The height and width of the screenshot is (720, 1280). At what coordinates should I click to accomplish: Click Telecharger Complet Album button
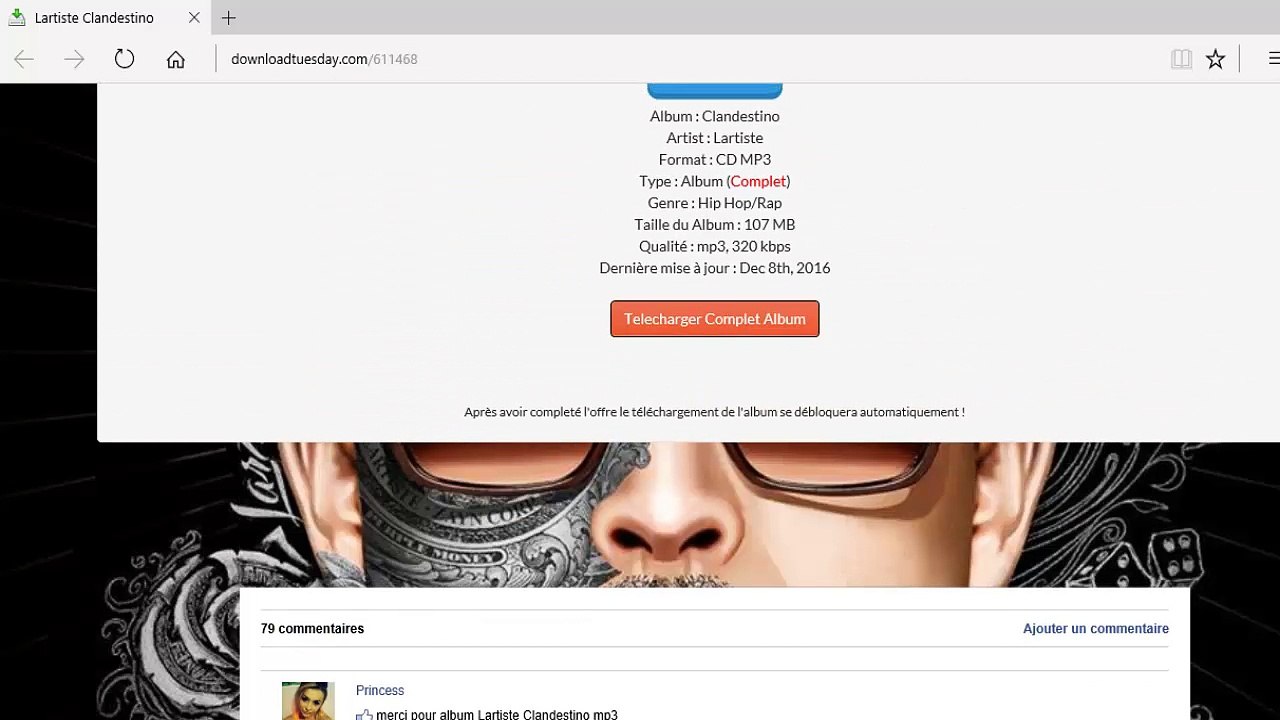click(x=715, y=319)
